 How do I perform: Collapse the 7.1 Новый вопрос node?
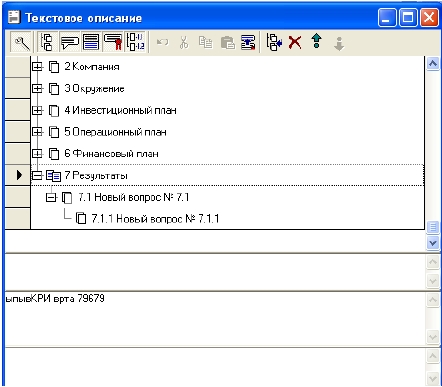pyautogui.click(x=51, y=197)
